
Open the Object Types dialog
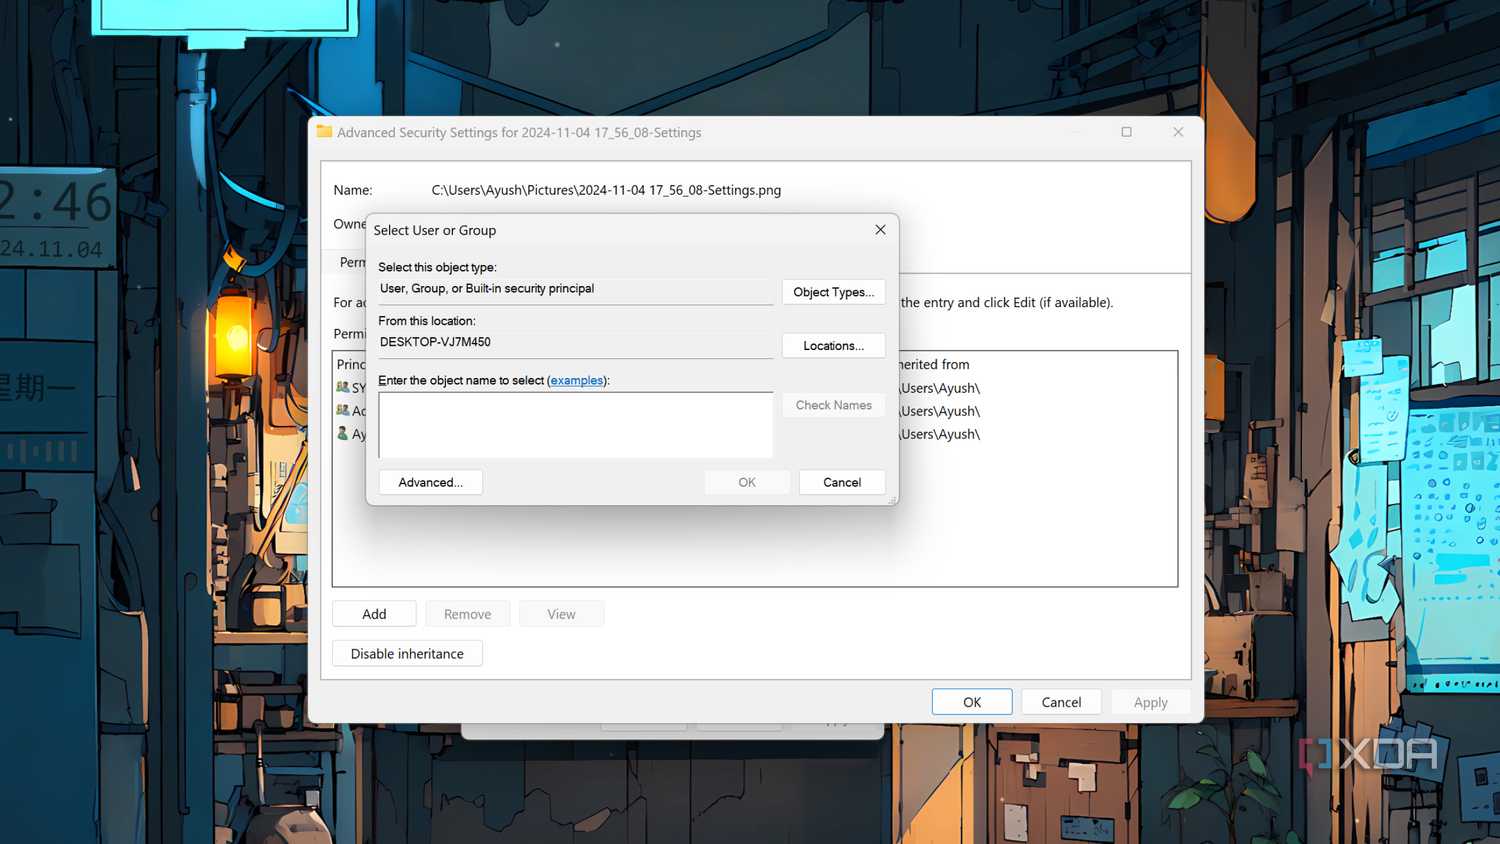833,292
